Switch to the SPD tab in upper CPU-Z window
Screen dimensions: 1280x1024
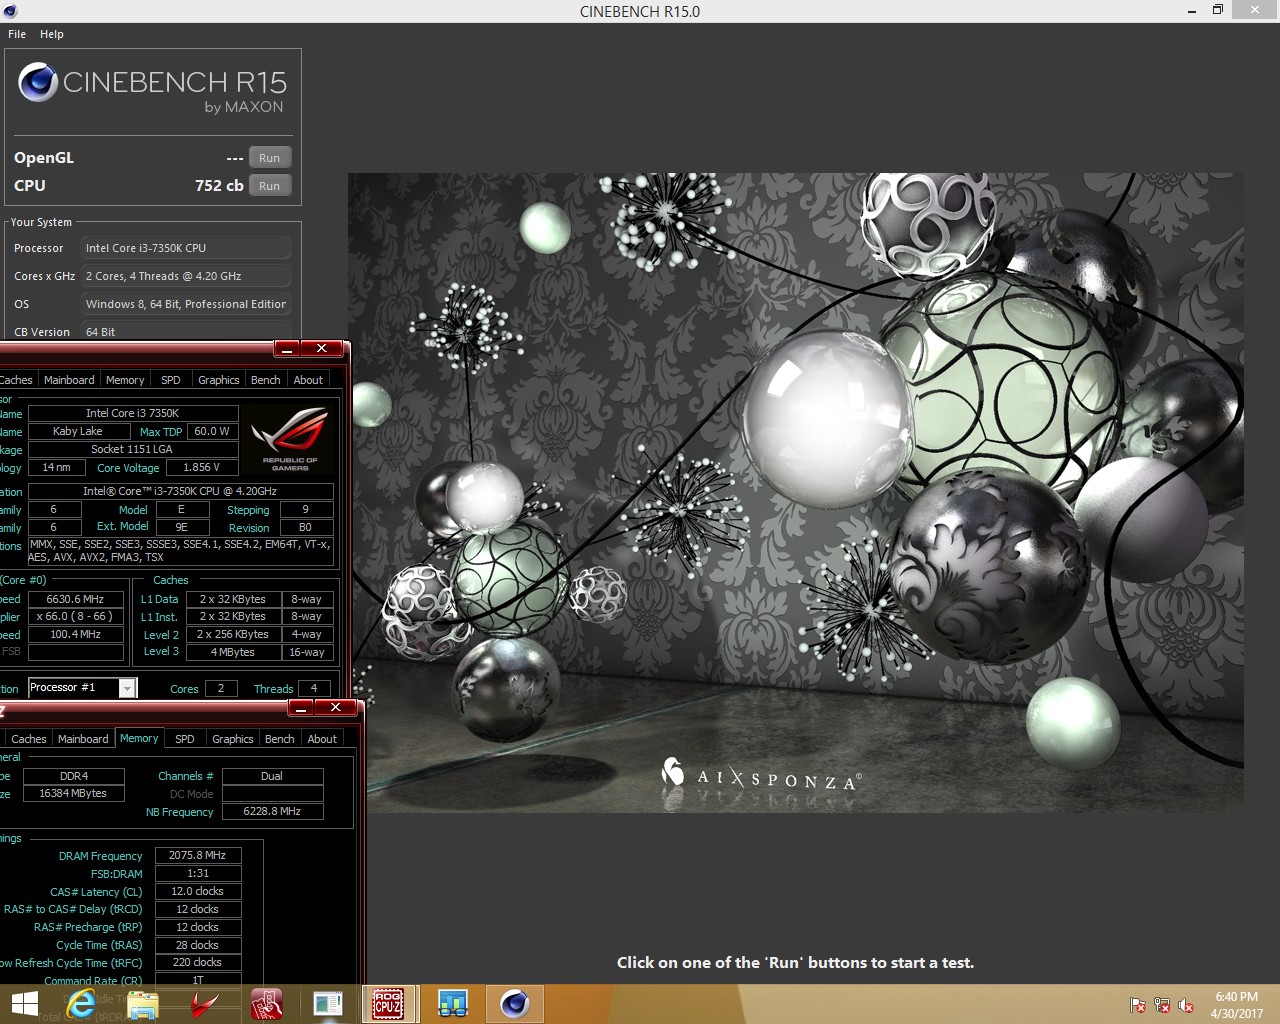[171, 380]
